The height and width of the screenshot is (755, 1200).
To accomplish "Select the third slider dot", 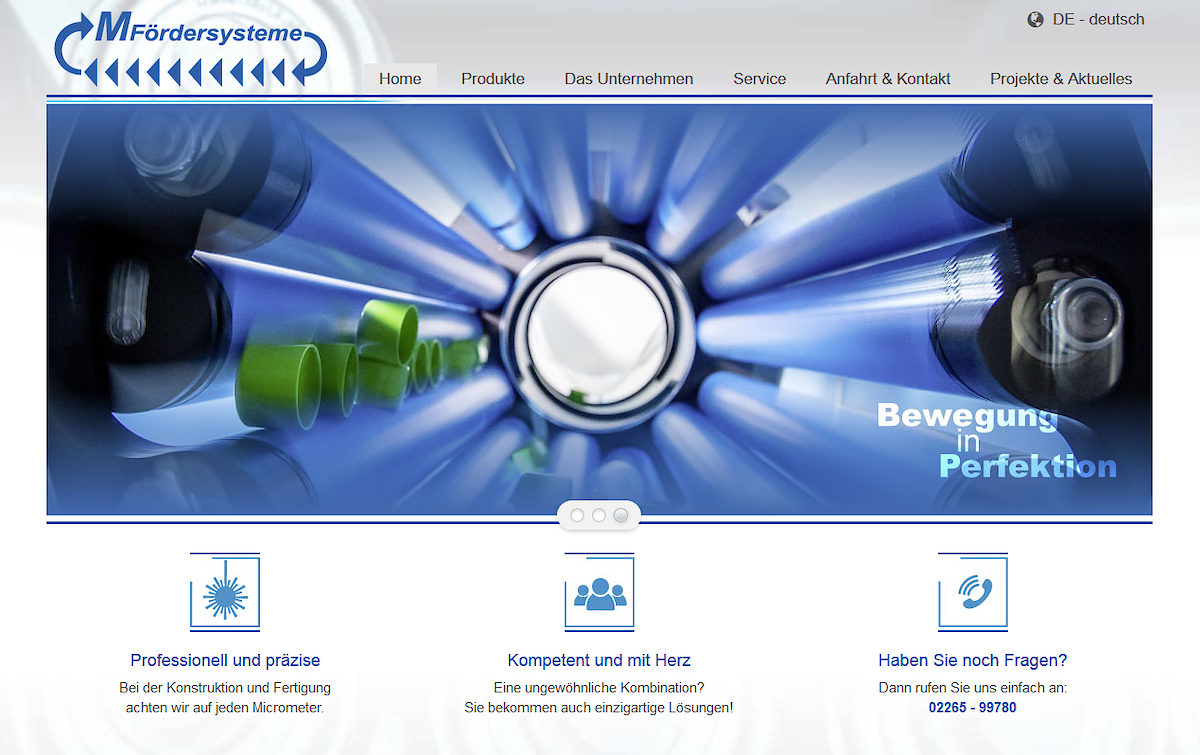I will click(x=621, y=515).
